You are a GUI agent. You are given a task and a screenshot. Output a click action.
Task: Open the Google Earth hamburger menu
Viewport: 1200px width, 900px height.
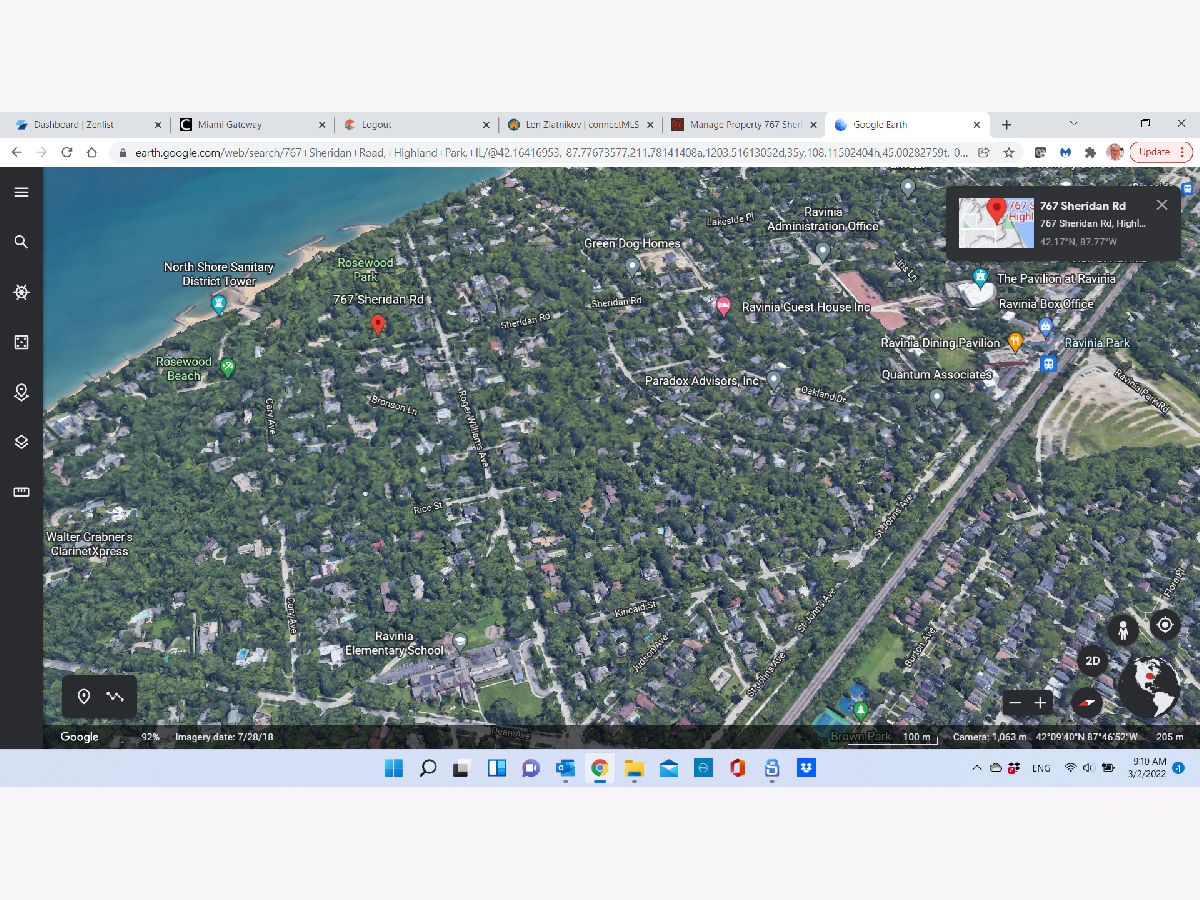(x=21, y=192)
